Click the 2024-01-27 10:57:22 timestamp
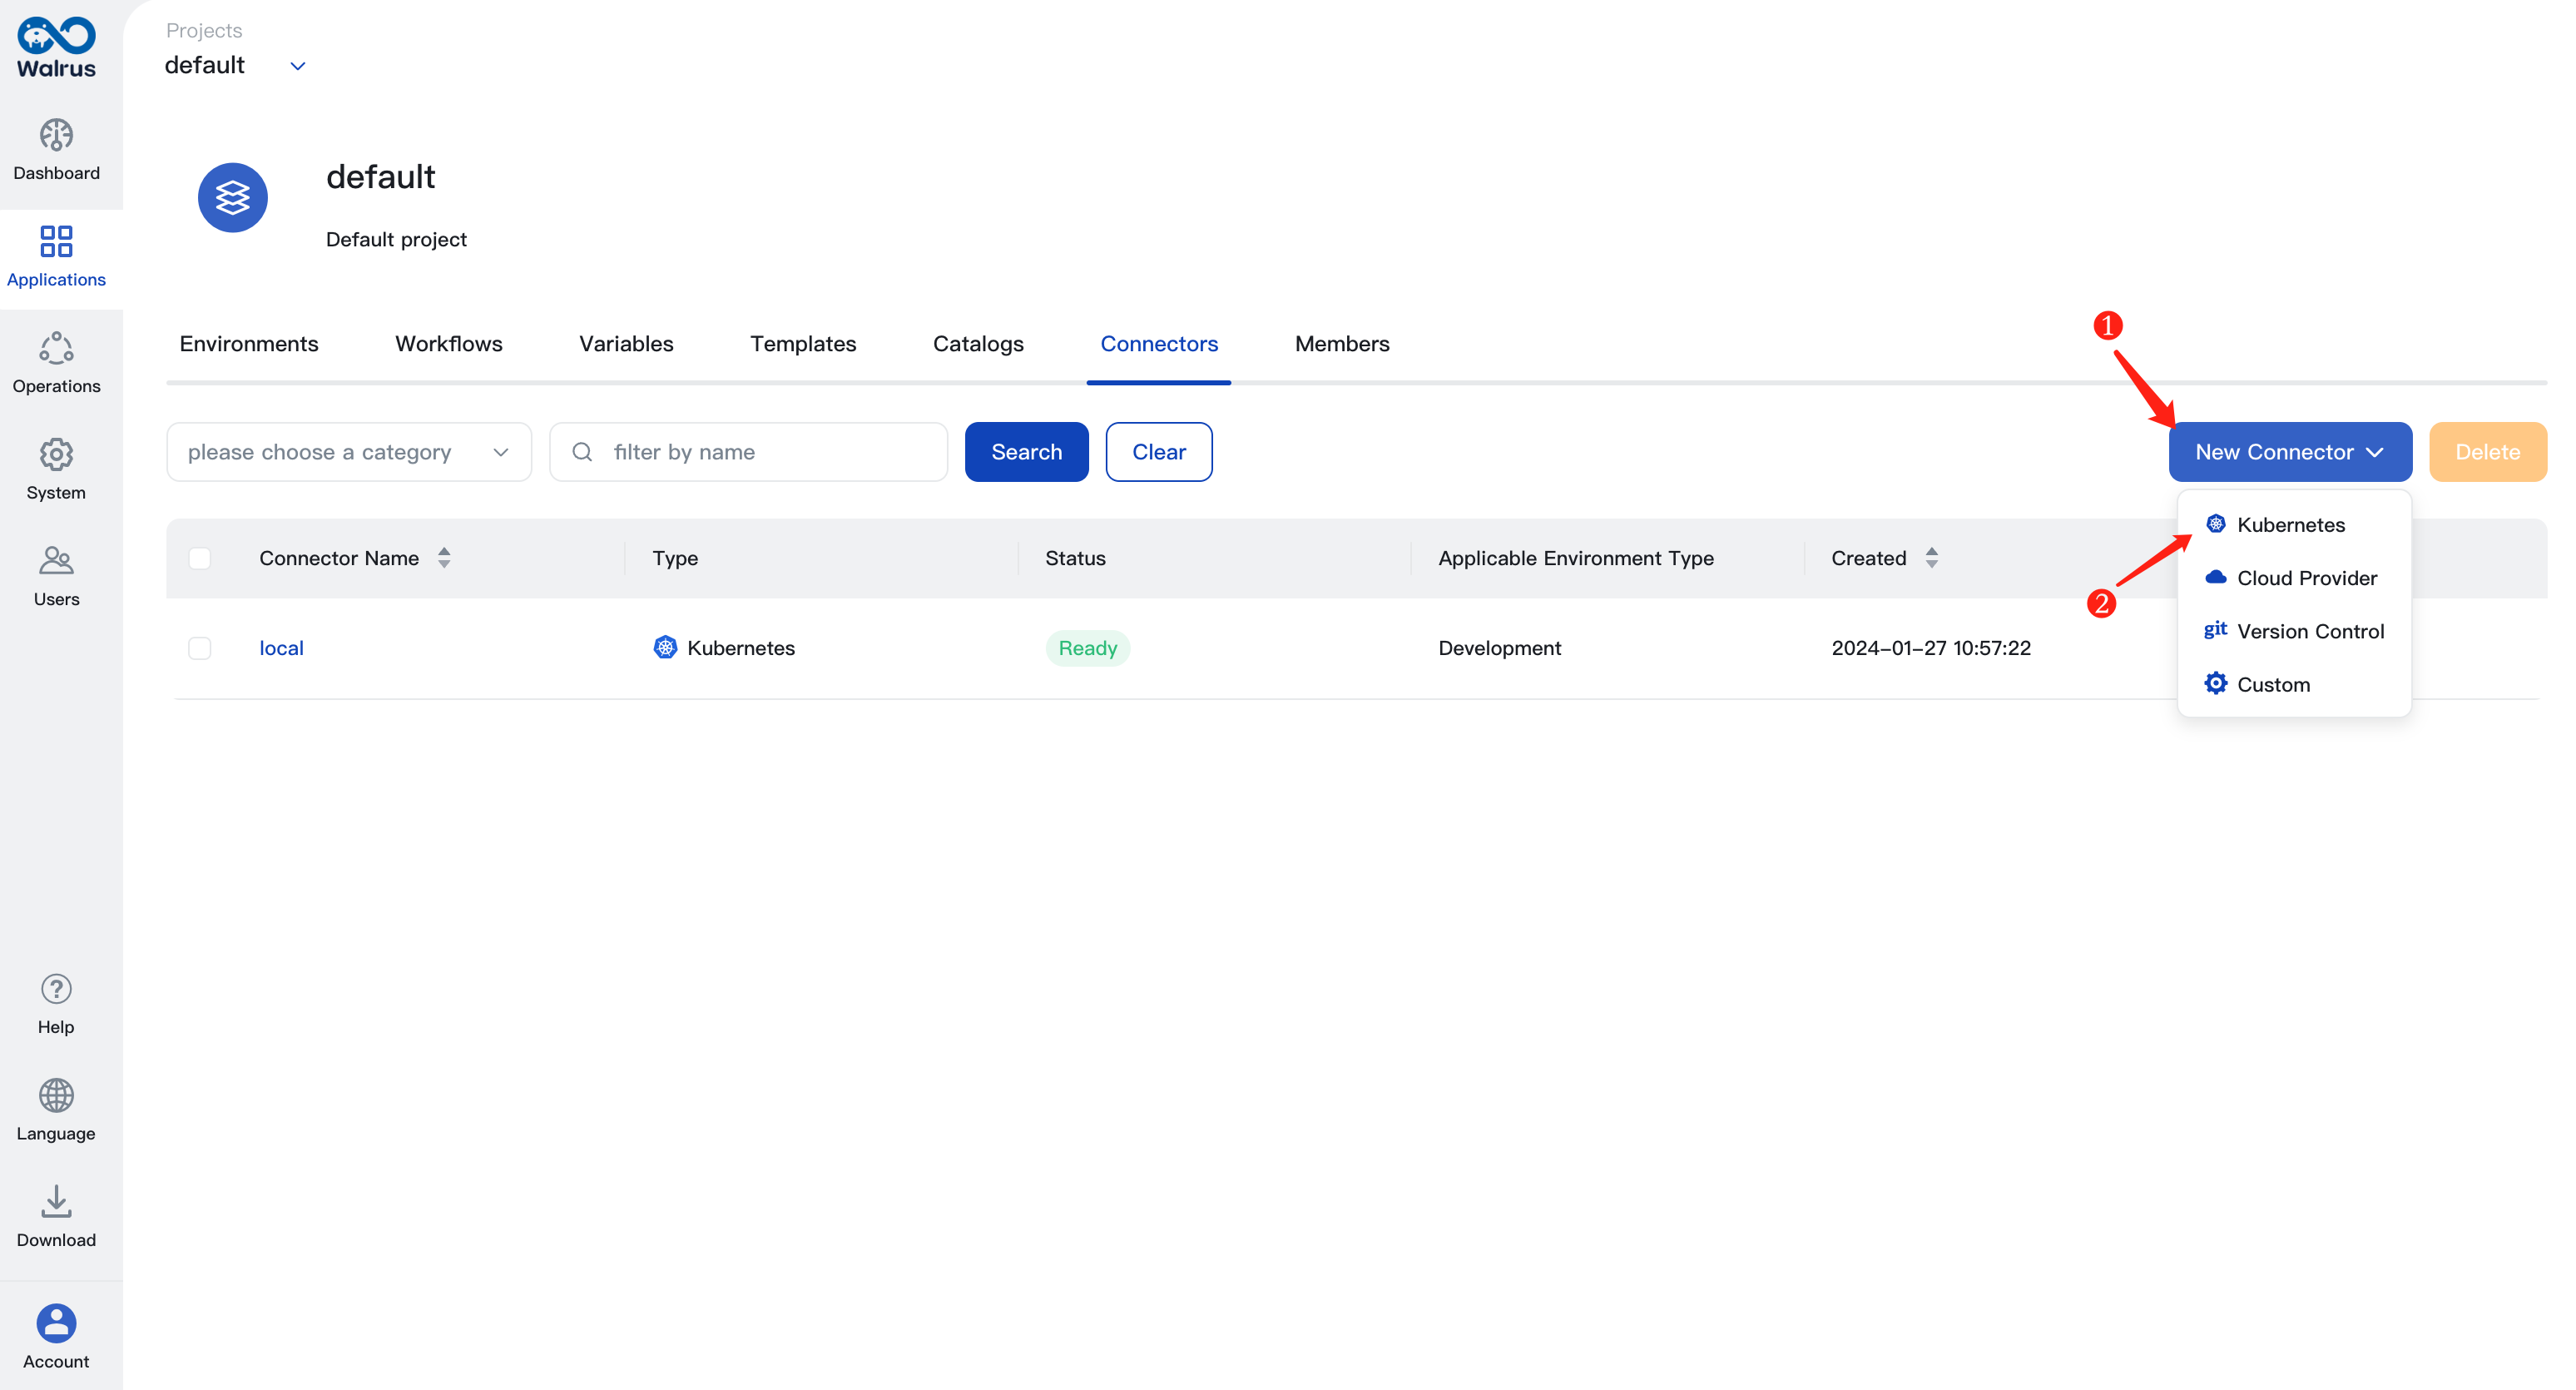The image size is (2576, 1390). click(x=1931, y=648)
